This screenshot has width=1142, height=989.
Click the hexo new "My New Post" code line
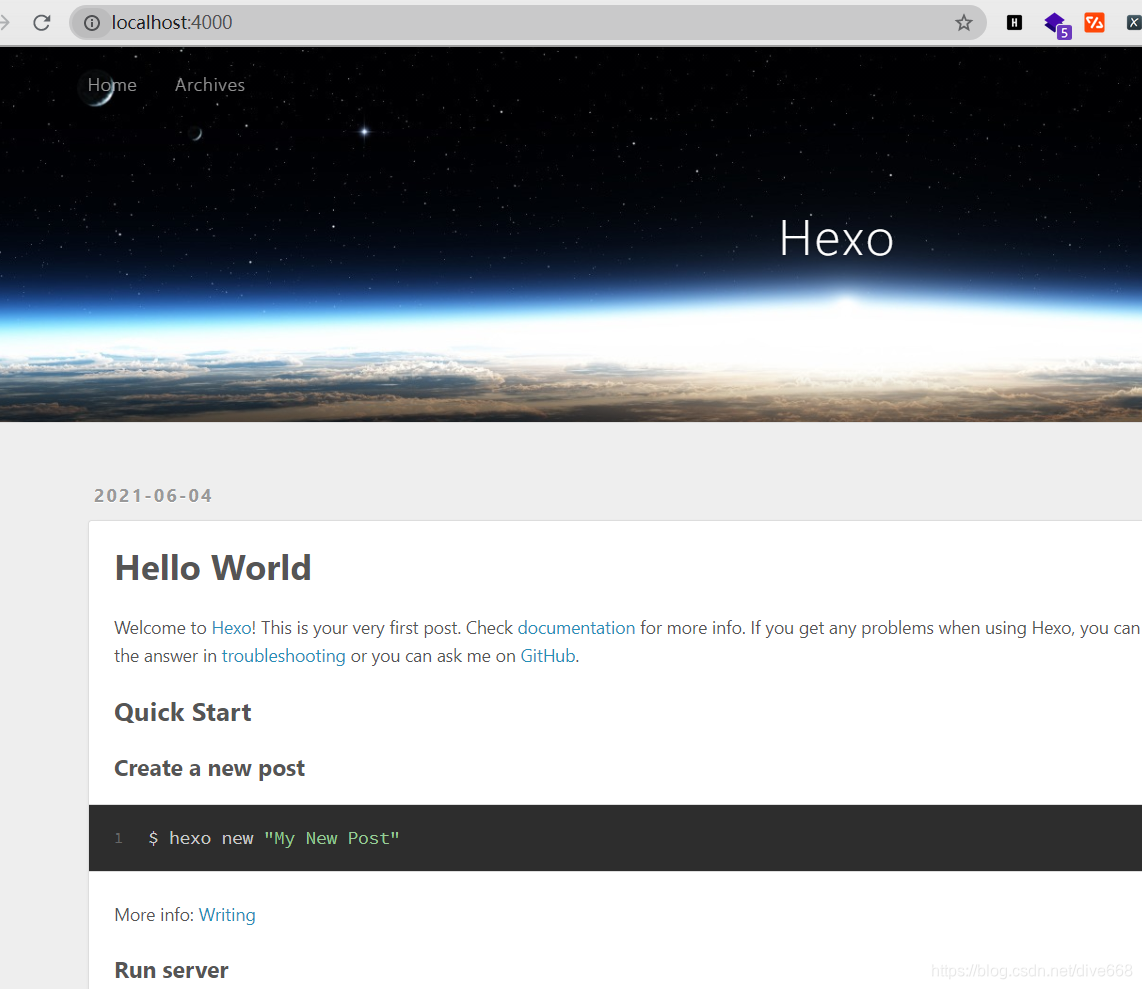tap(274, 838)
